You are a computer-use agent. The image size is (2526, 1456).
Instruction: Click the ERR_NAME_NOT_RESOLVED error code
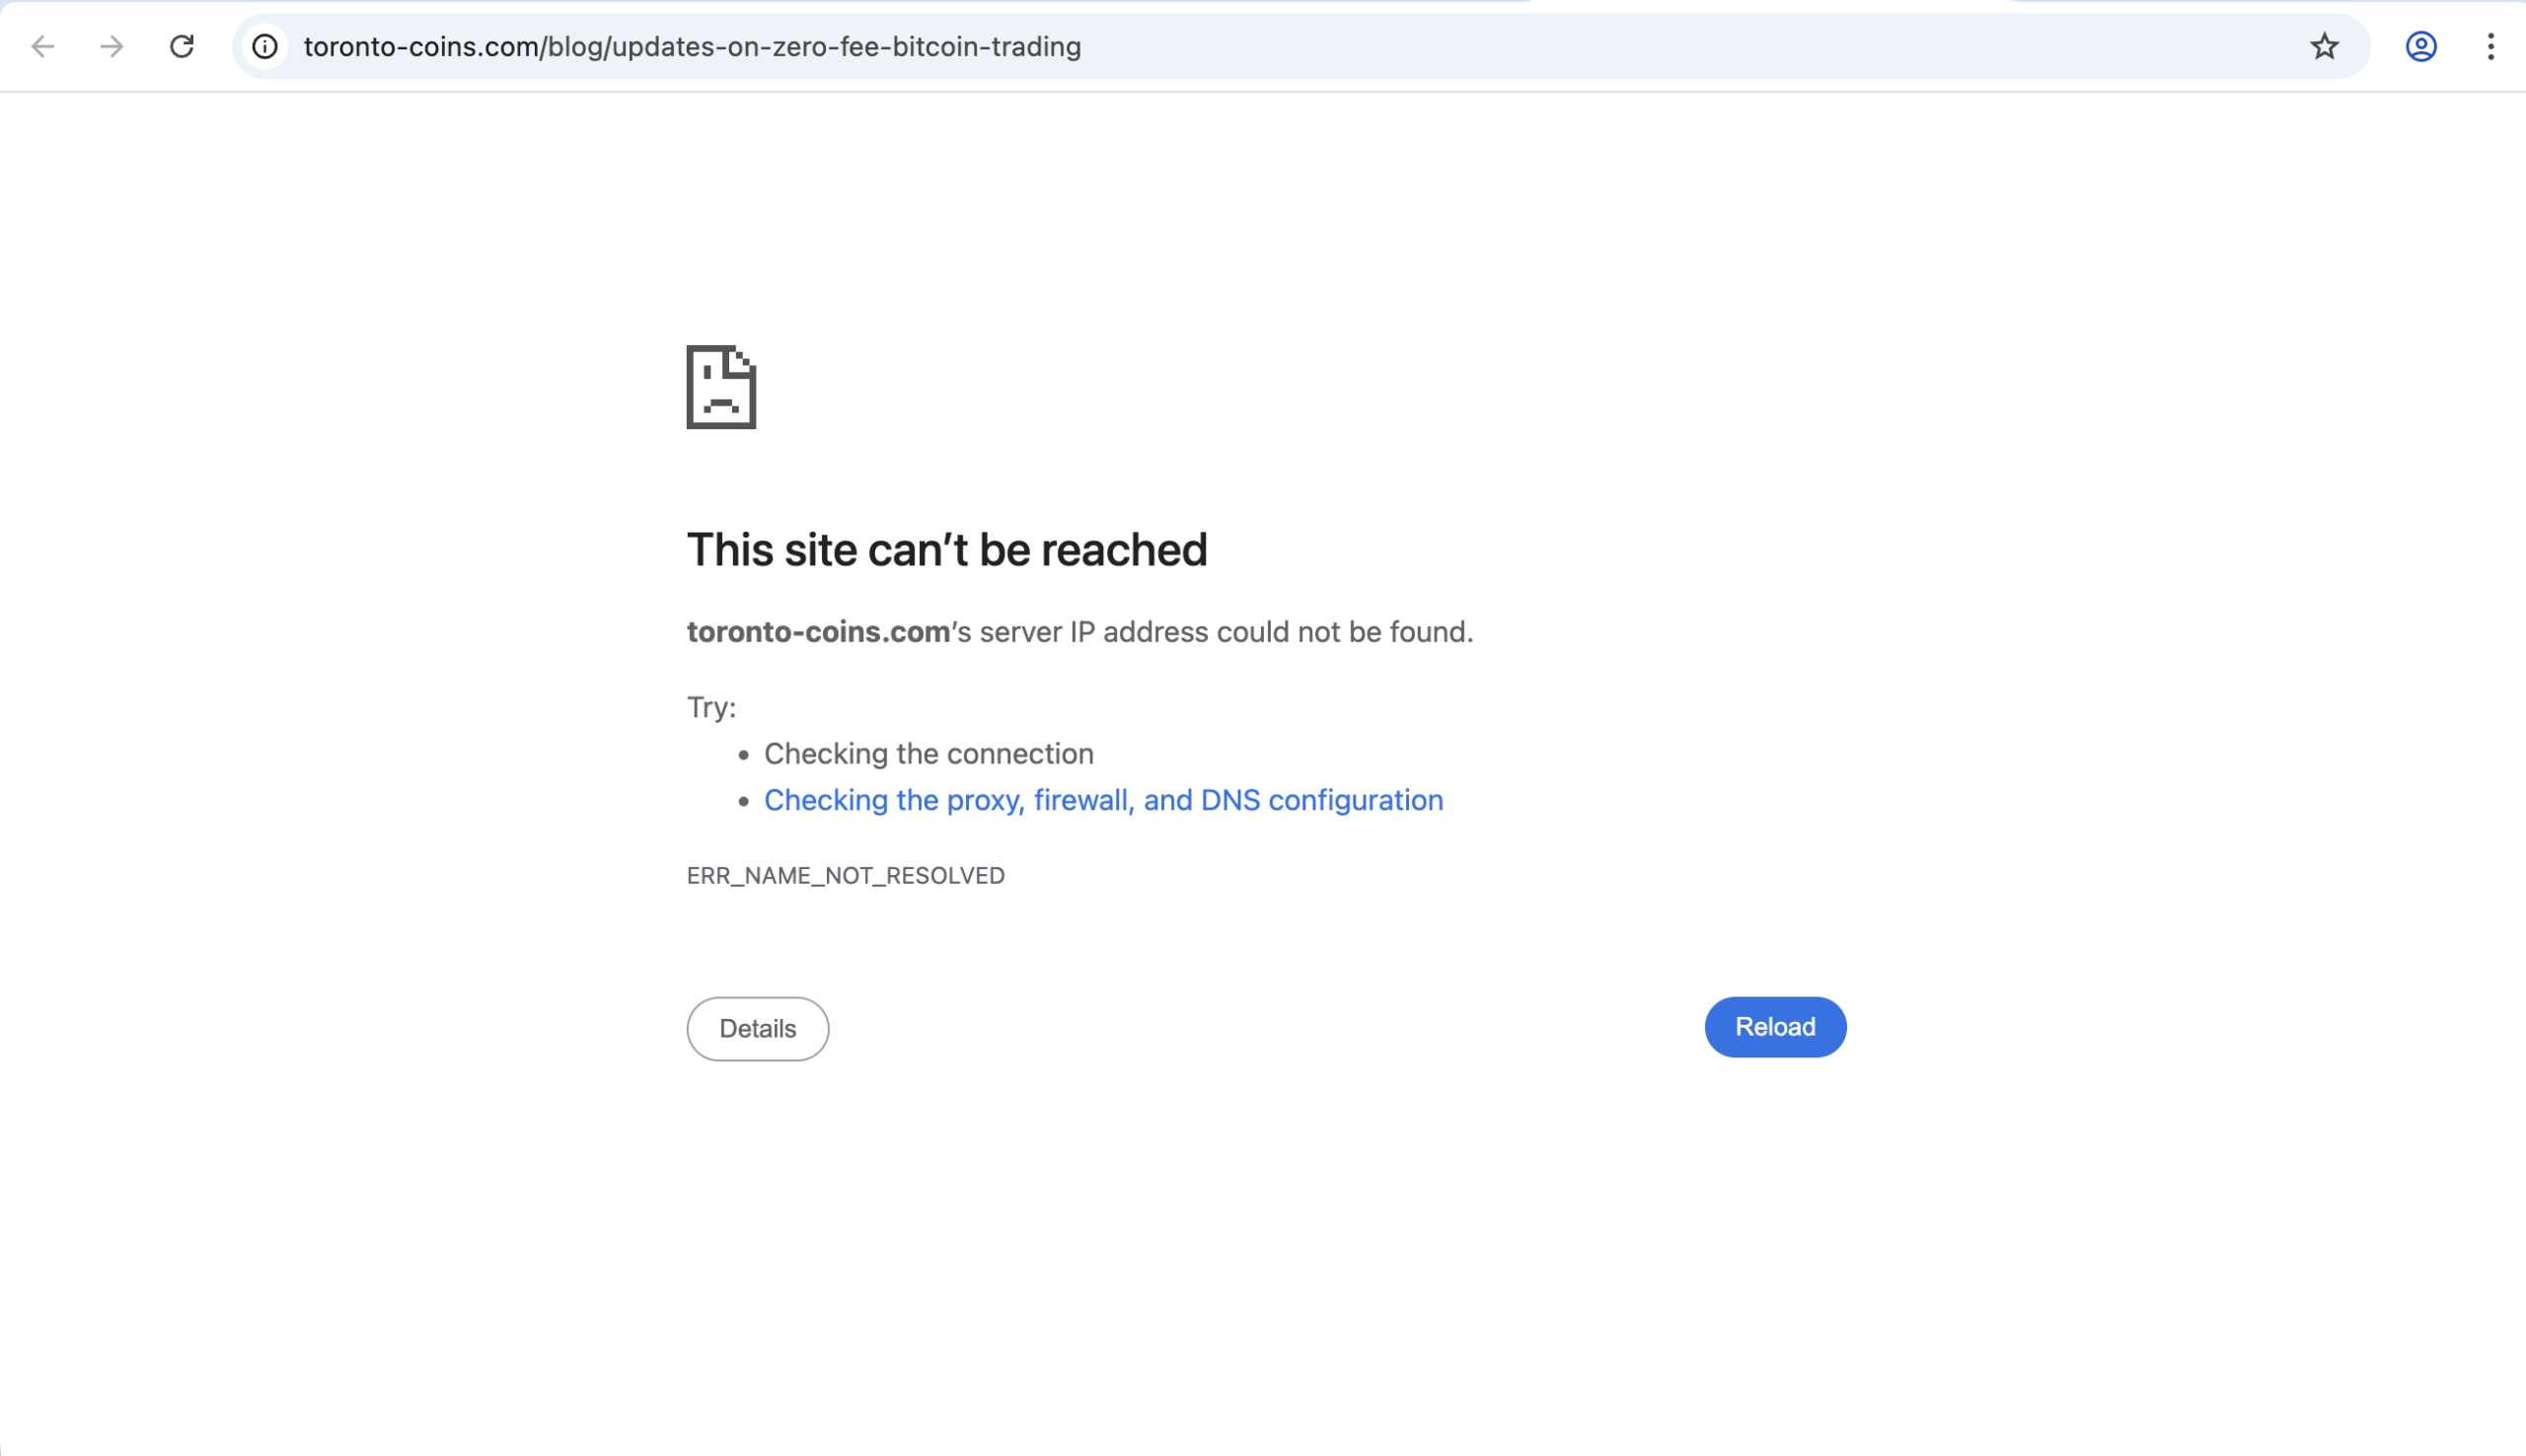(845, 875)
